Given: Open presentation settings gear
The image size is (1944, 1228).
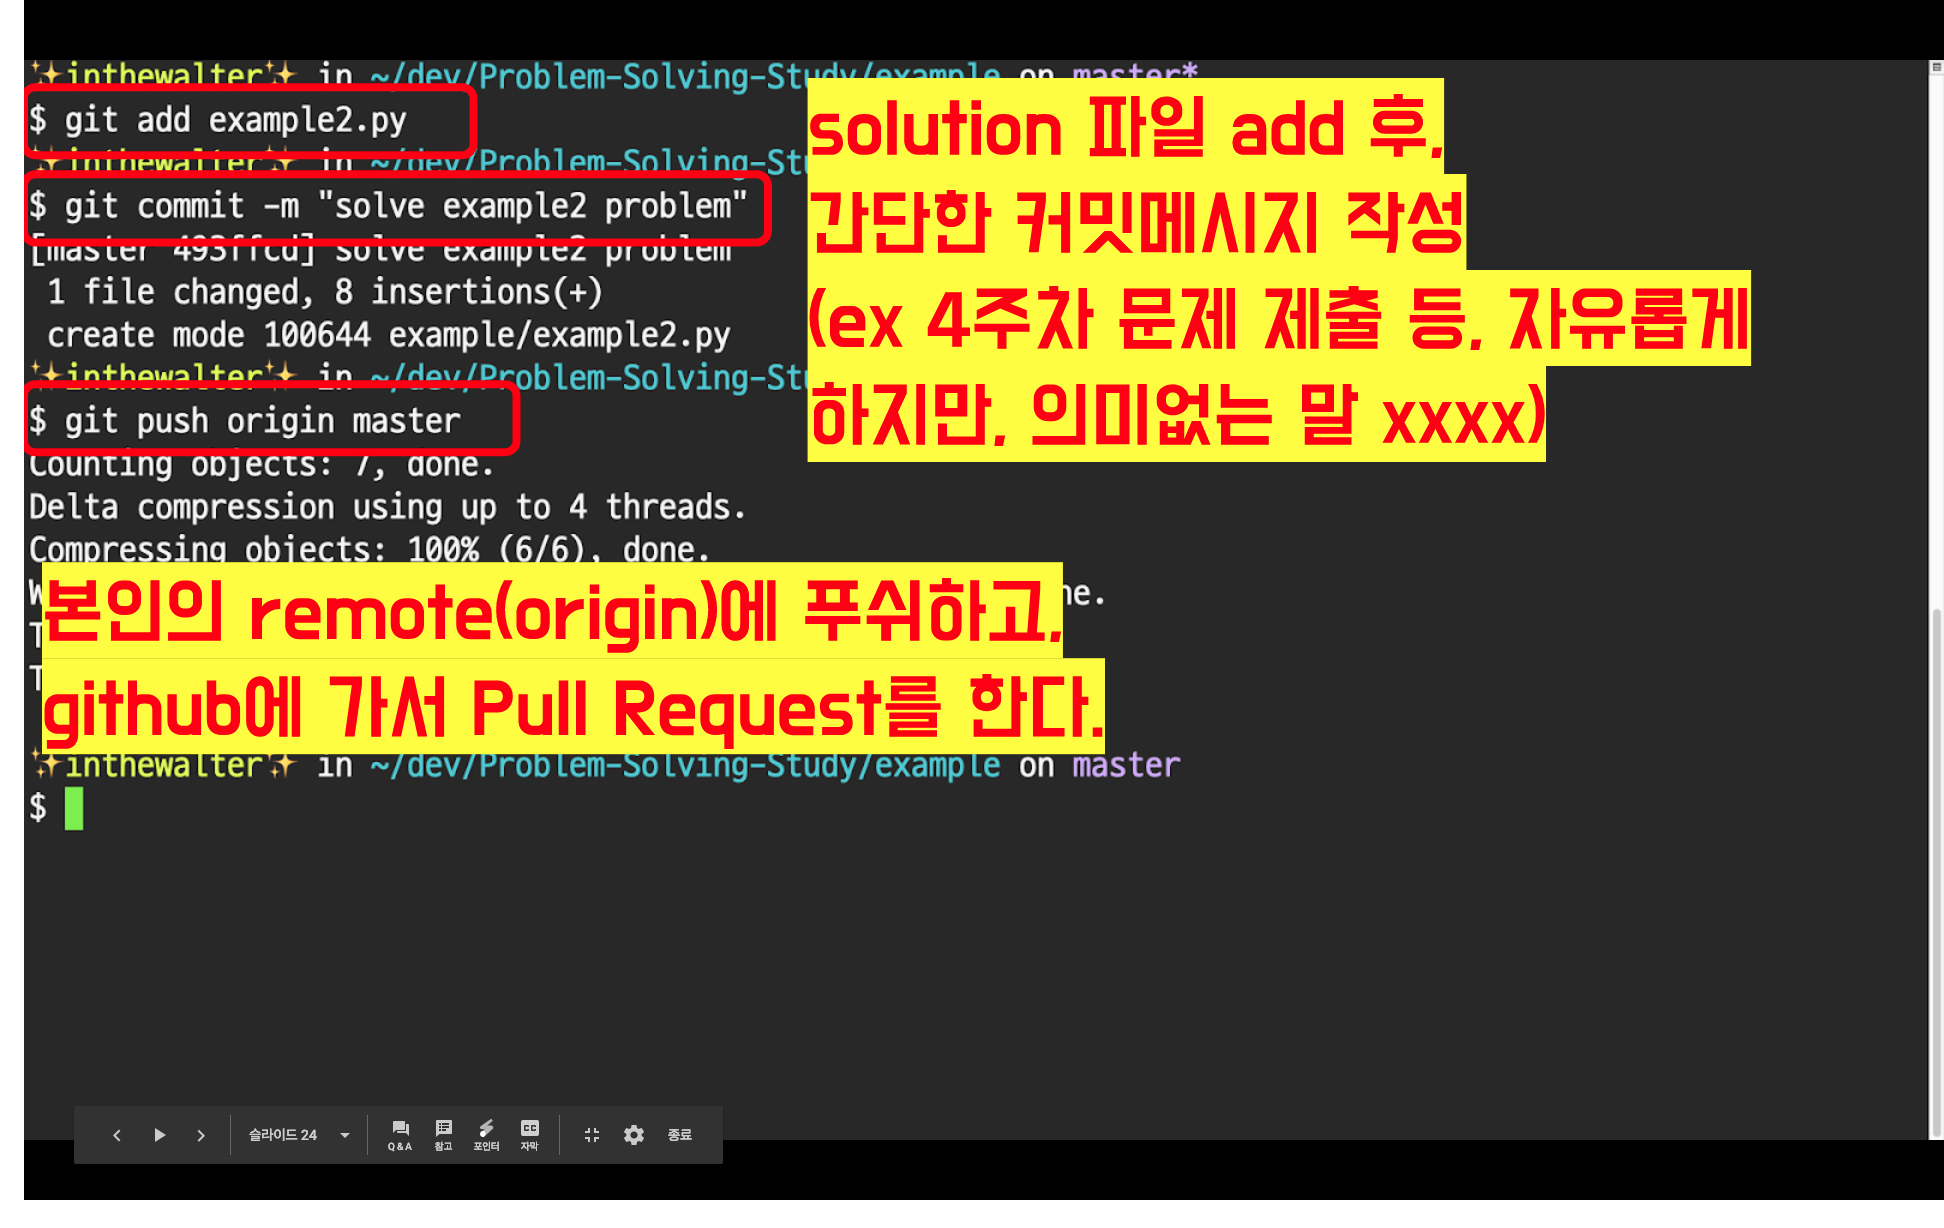Looking at the screenshot, I should (634, 1135).
